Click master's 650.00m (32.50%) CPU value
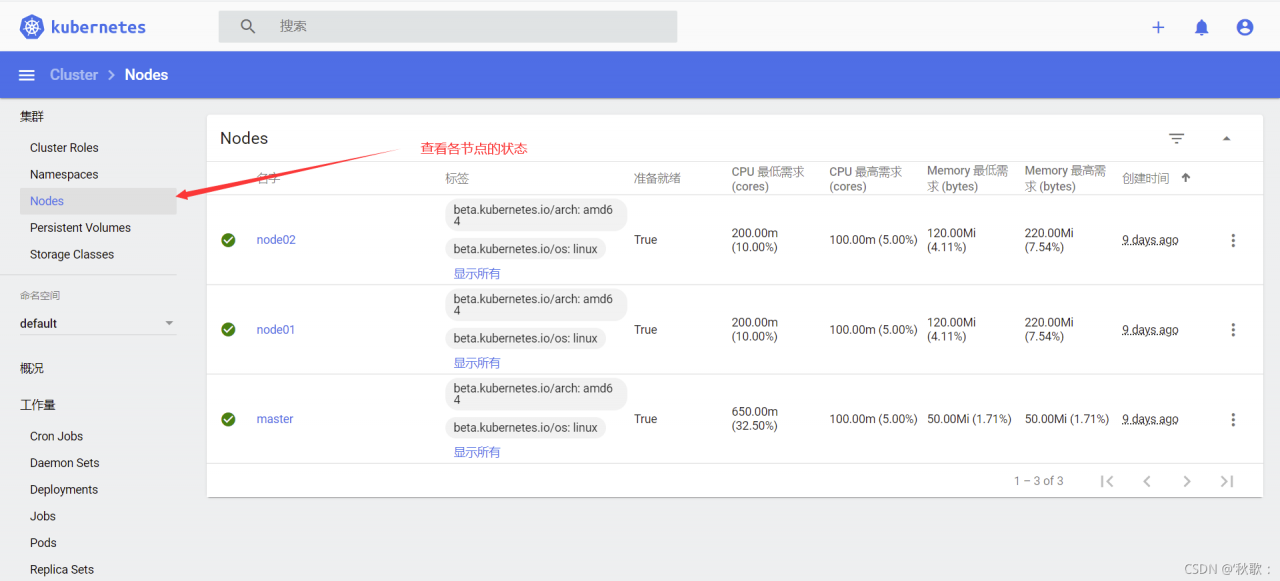Screen dimensions: 1280x581 (755, 419)
